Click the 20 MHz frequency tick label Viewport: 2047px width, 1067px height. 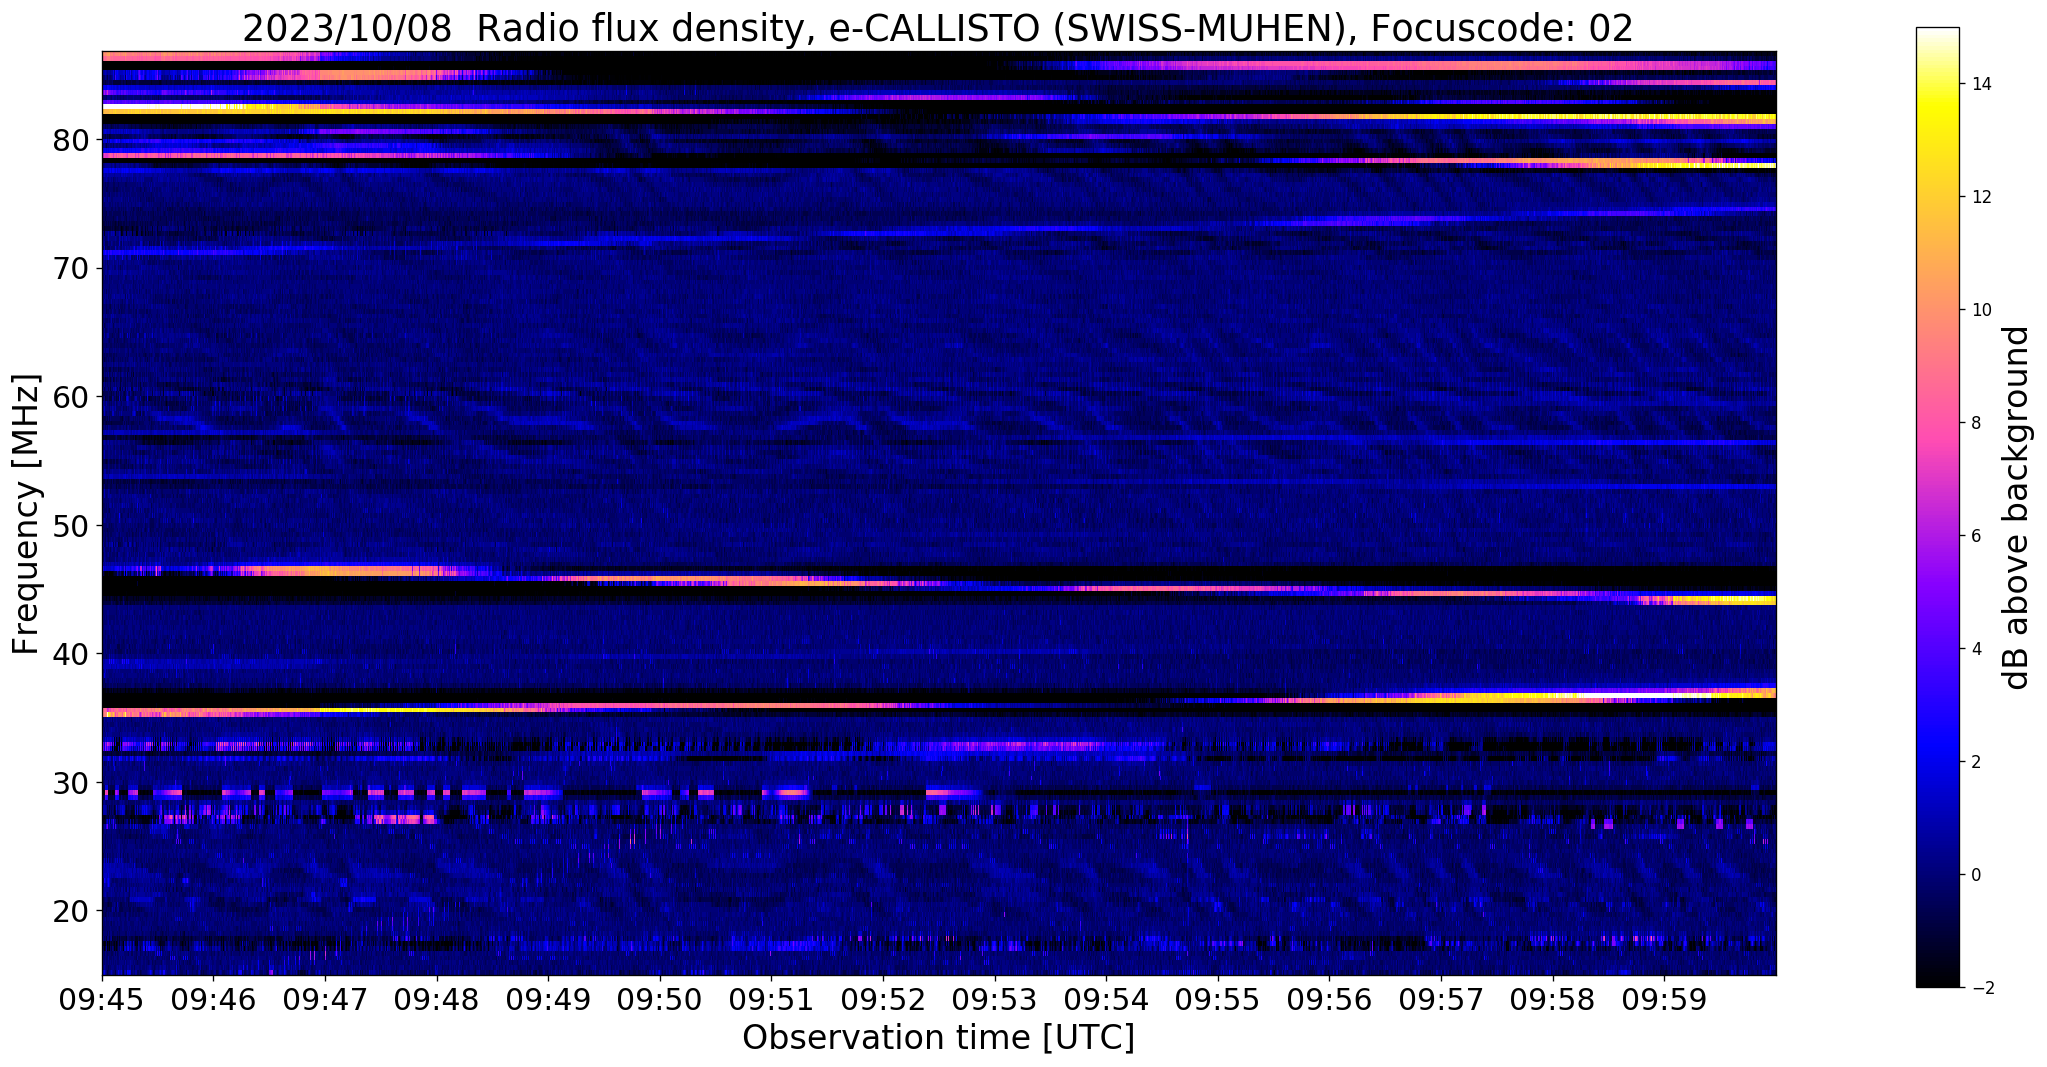(x=71, y=911)
